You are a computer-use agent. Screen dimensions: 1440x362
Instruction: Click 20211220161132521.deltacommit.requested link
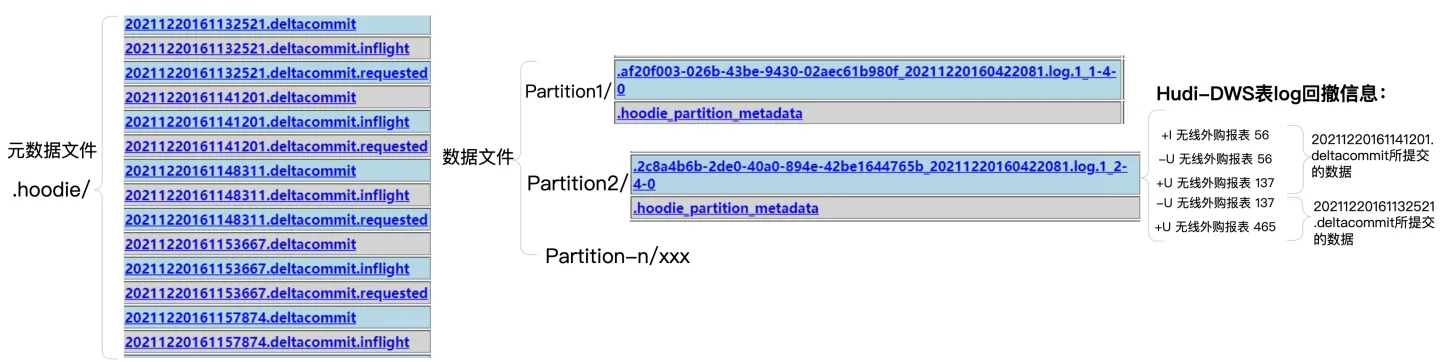(276, 73)
